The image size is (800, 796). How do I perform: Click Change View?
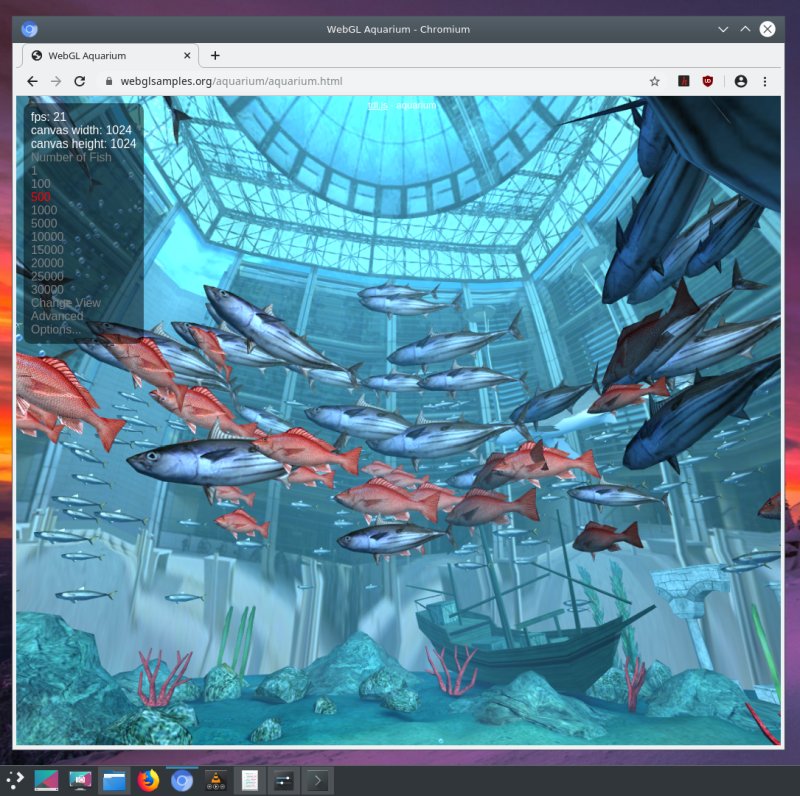point(65,302)
